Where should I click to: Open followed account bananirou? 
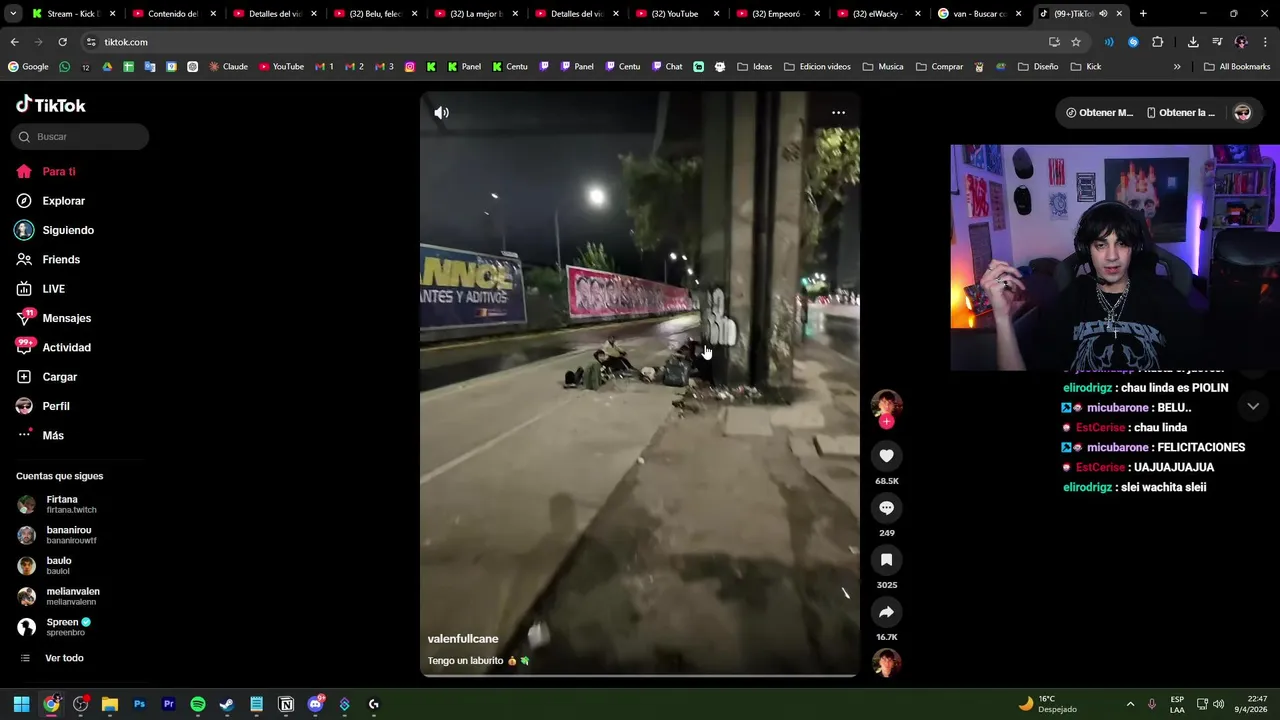(68, 535)
